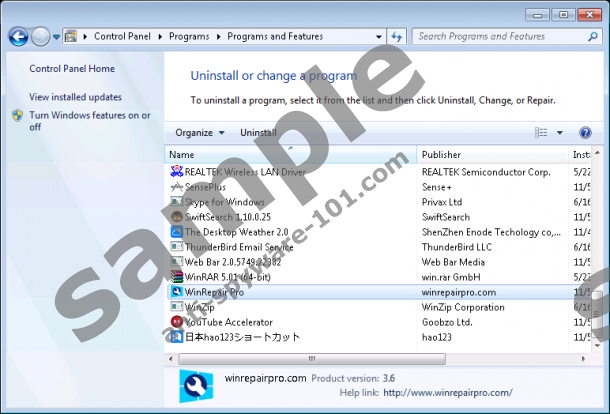Screen dimensions: 610x414
Task: Open the View installed updates link
Action: (75, 97)
